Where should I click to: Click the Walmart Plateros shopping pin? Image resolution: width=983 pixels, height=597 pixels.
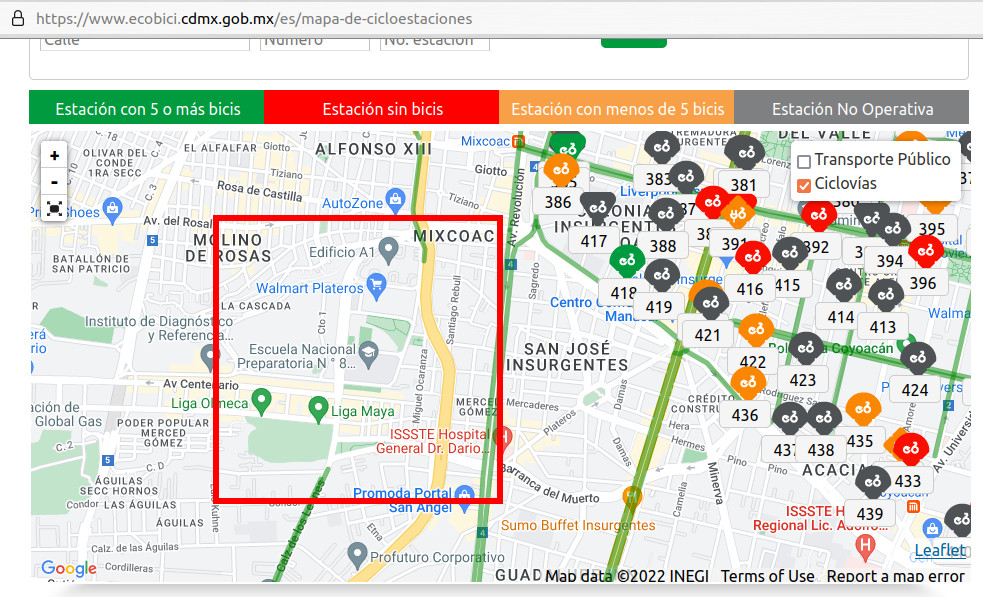376,287
